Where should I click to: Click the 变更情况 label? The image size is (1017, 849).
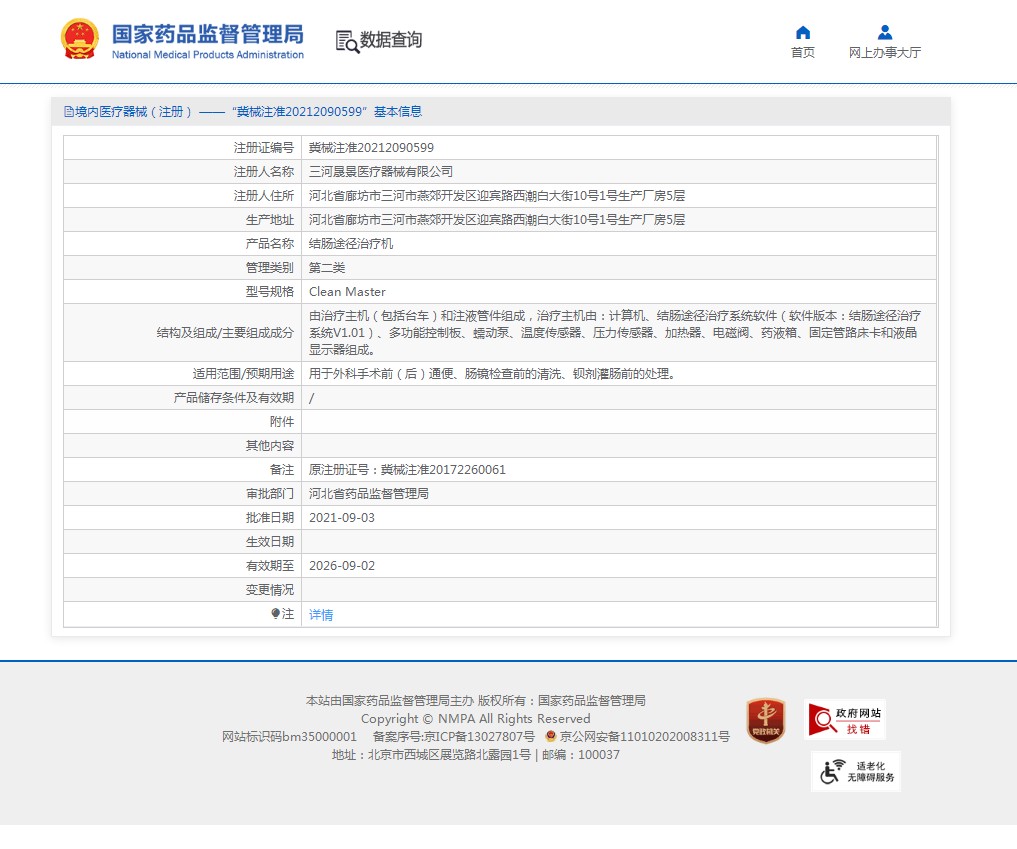(269, 590)
